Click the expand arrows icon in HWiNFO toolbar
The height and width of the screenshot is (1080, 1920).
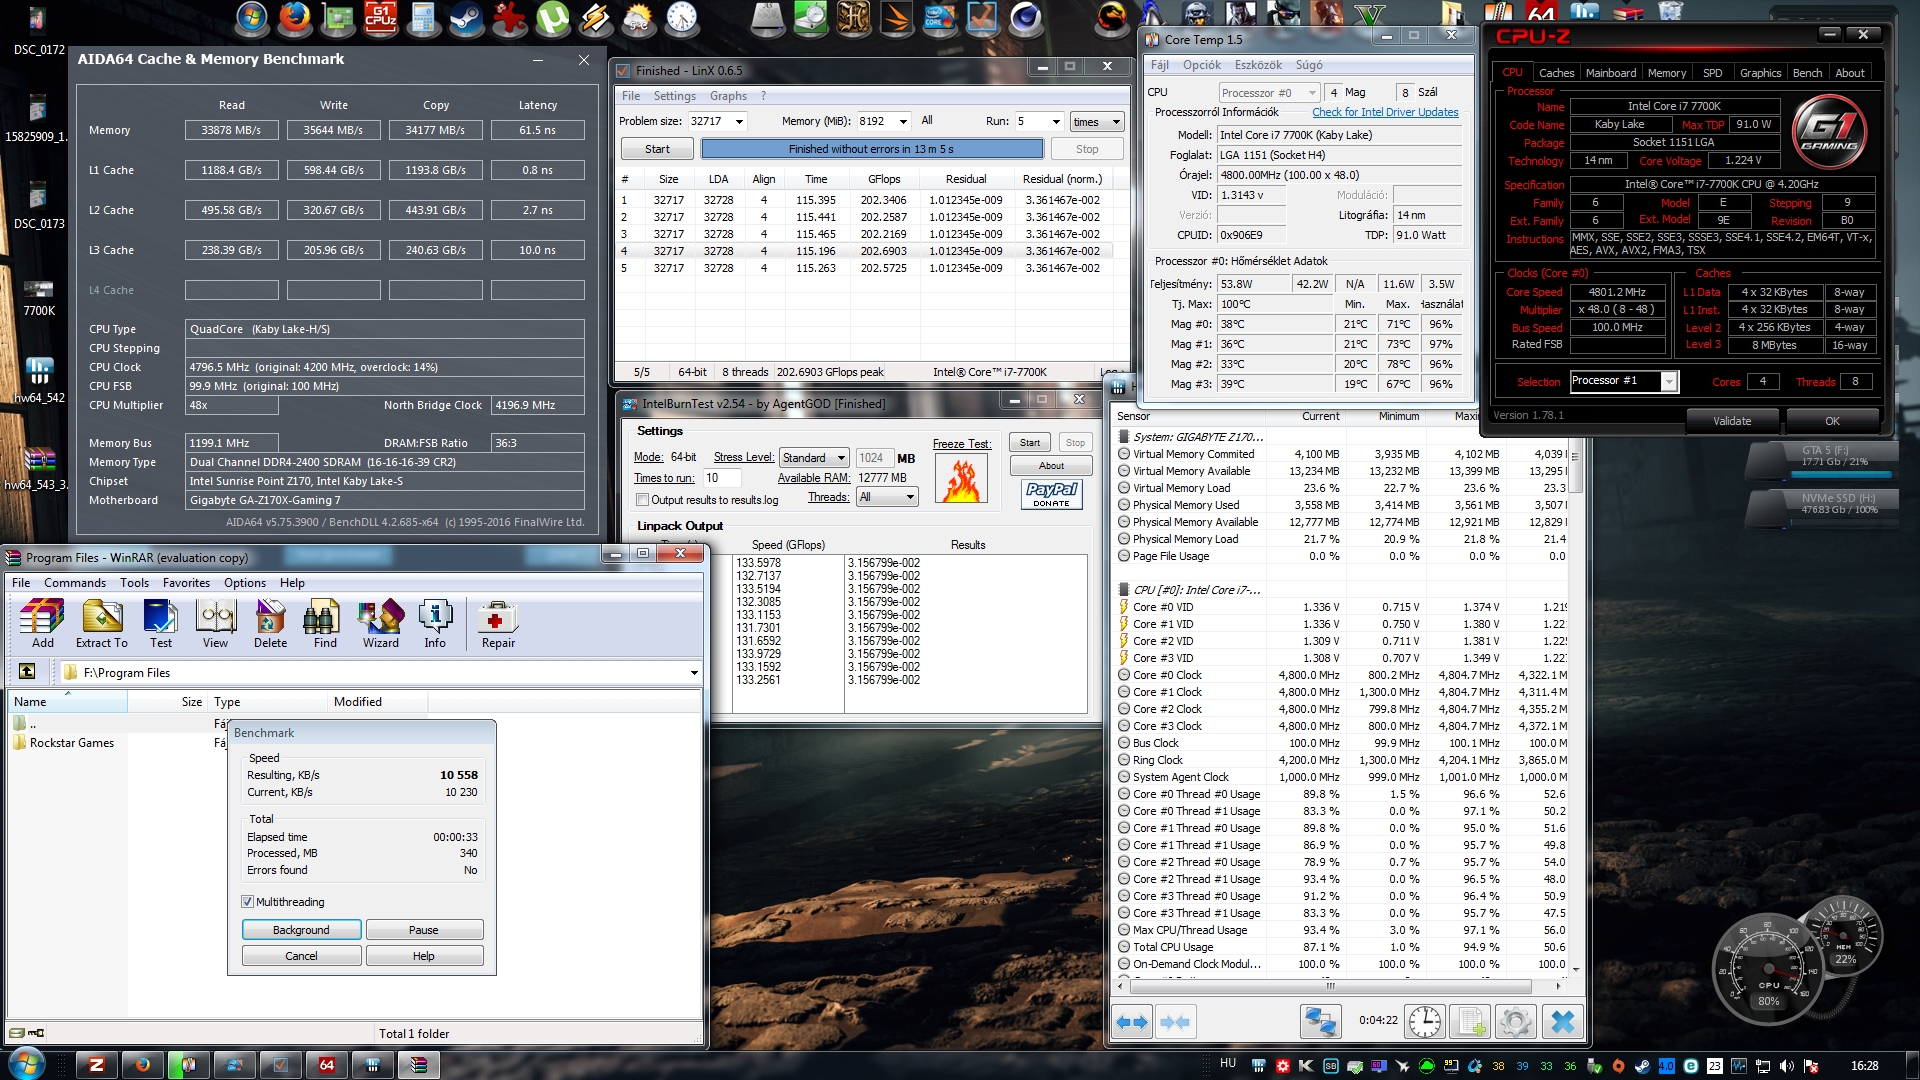pyautogui.click(x=1132, y=1022)
